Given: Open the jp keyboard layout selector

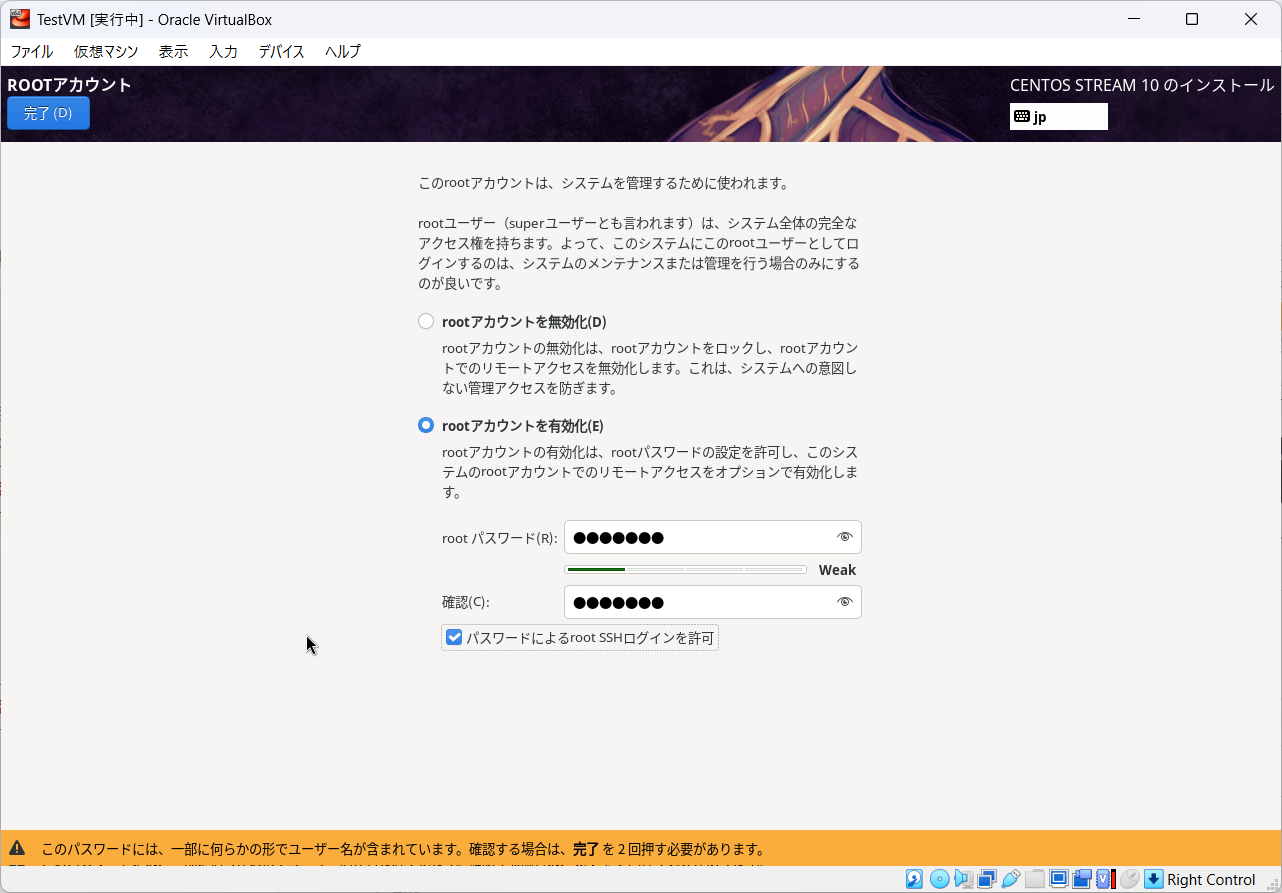Looking at the screenshot, I should point(1059,116).
